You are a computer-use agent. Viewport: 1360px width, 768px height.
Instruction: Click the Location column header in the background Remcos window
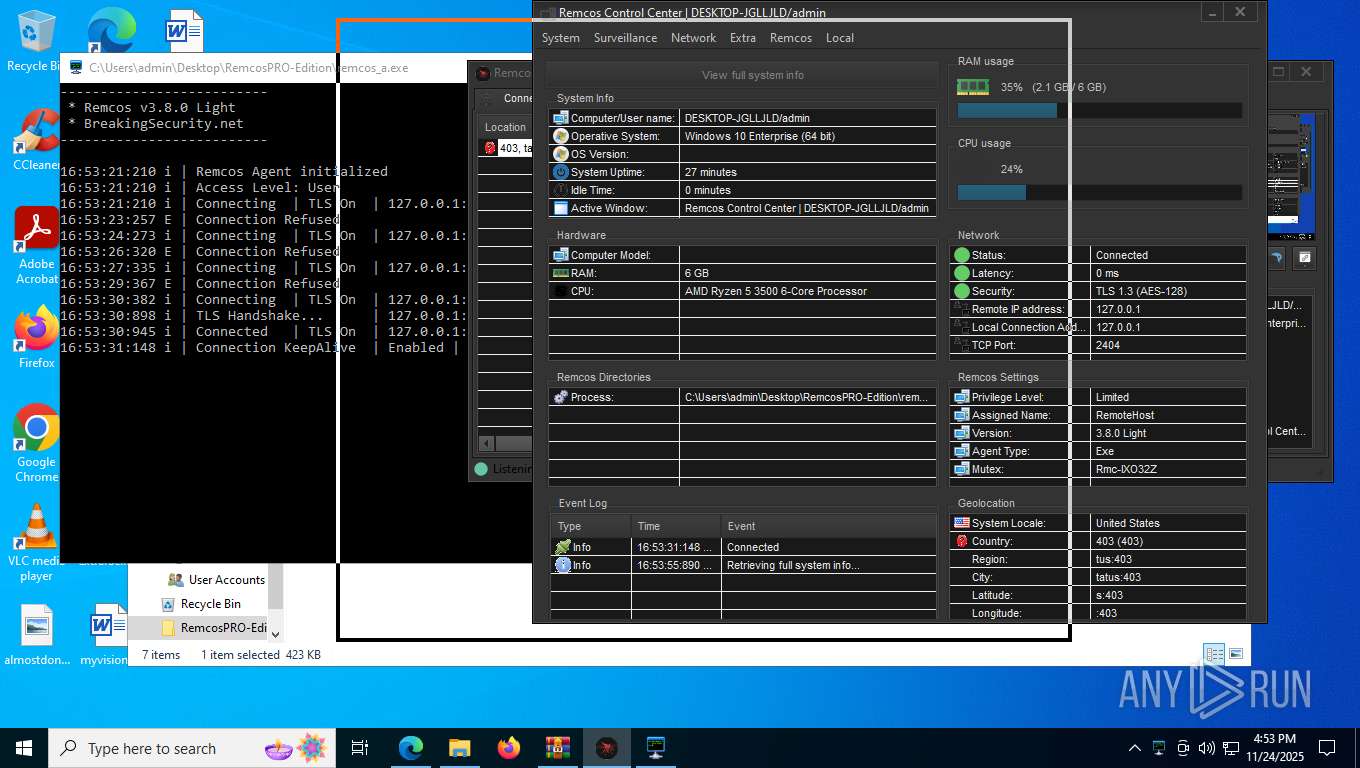click(x=505, y=127)
